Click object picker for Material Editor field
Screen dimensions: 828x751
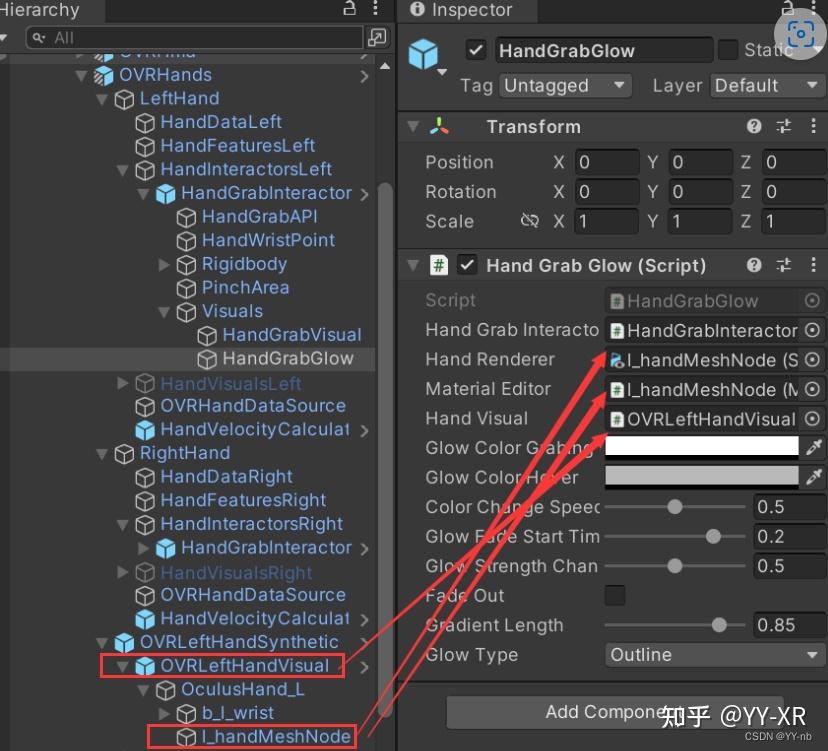[x=812, y=389]
